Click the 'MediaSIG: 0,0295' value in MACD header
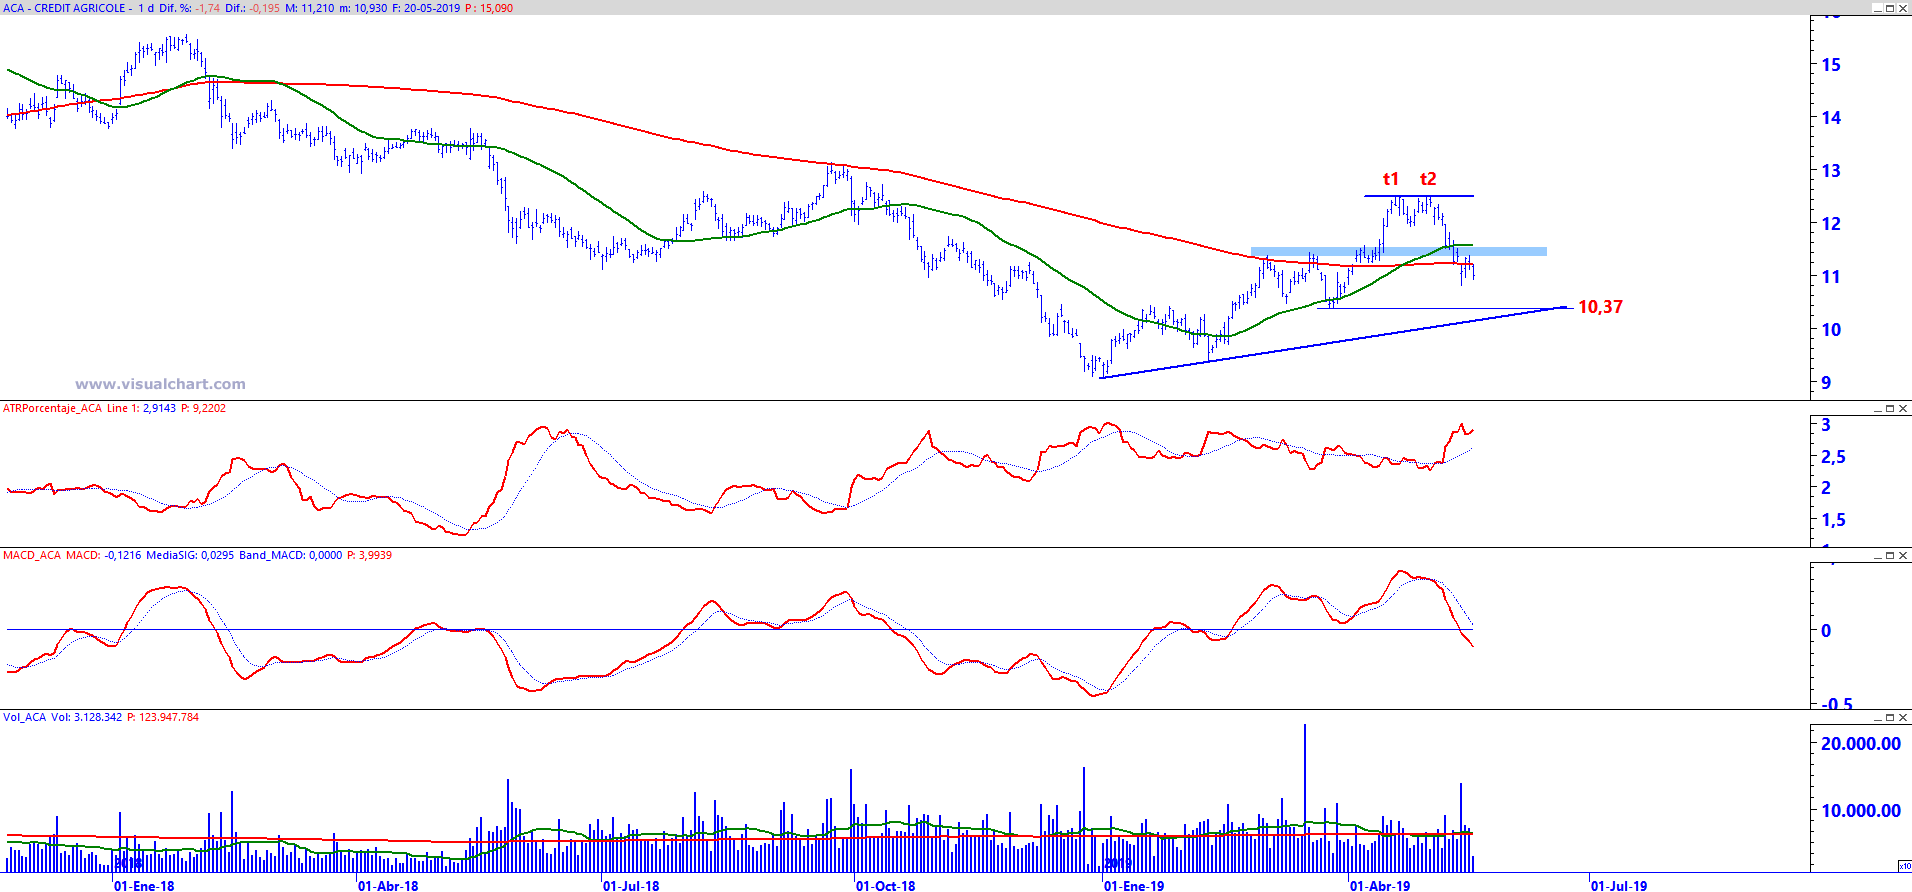The image size is (1912, 892). coord(190,555)
